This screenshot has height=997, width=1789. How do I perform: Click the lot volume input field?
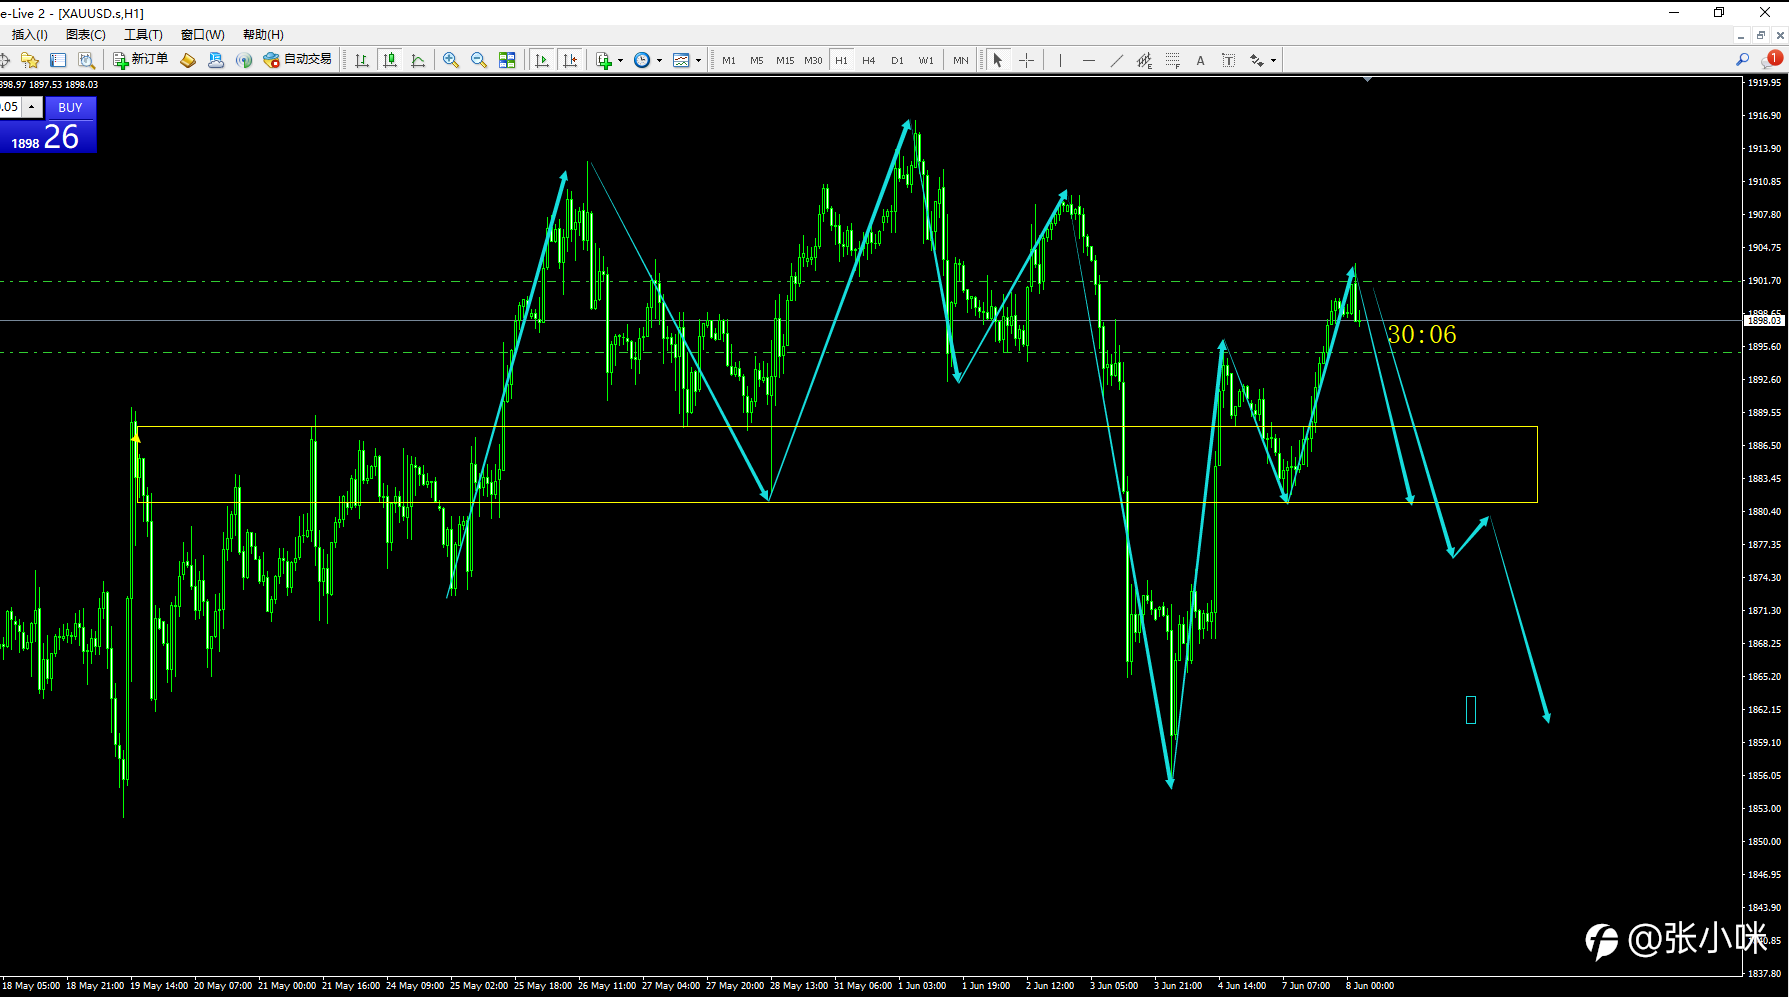pos(11,106)
